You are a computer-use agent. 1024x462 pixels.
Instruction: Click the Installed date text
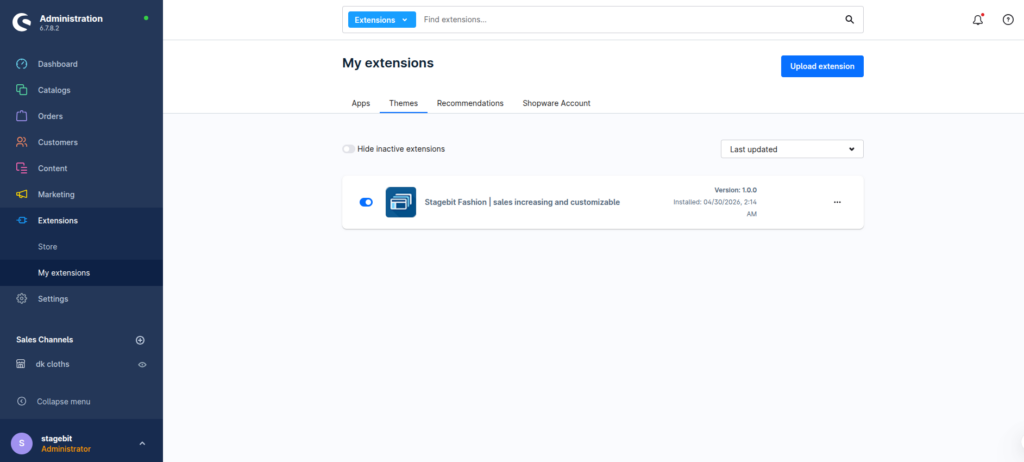715,208
